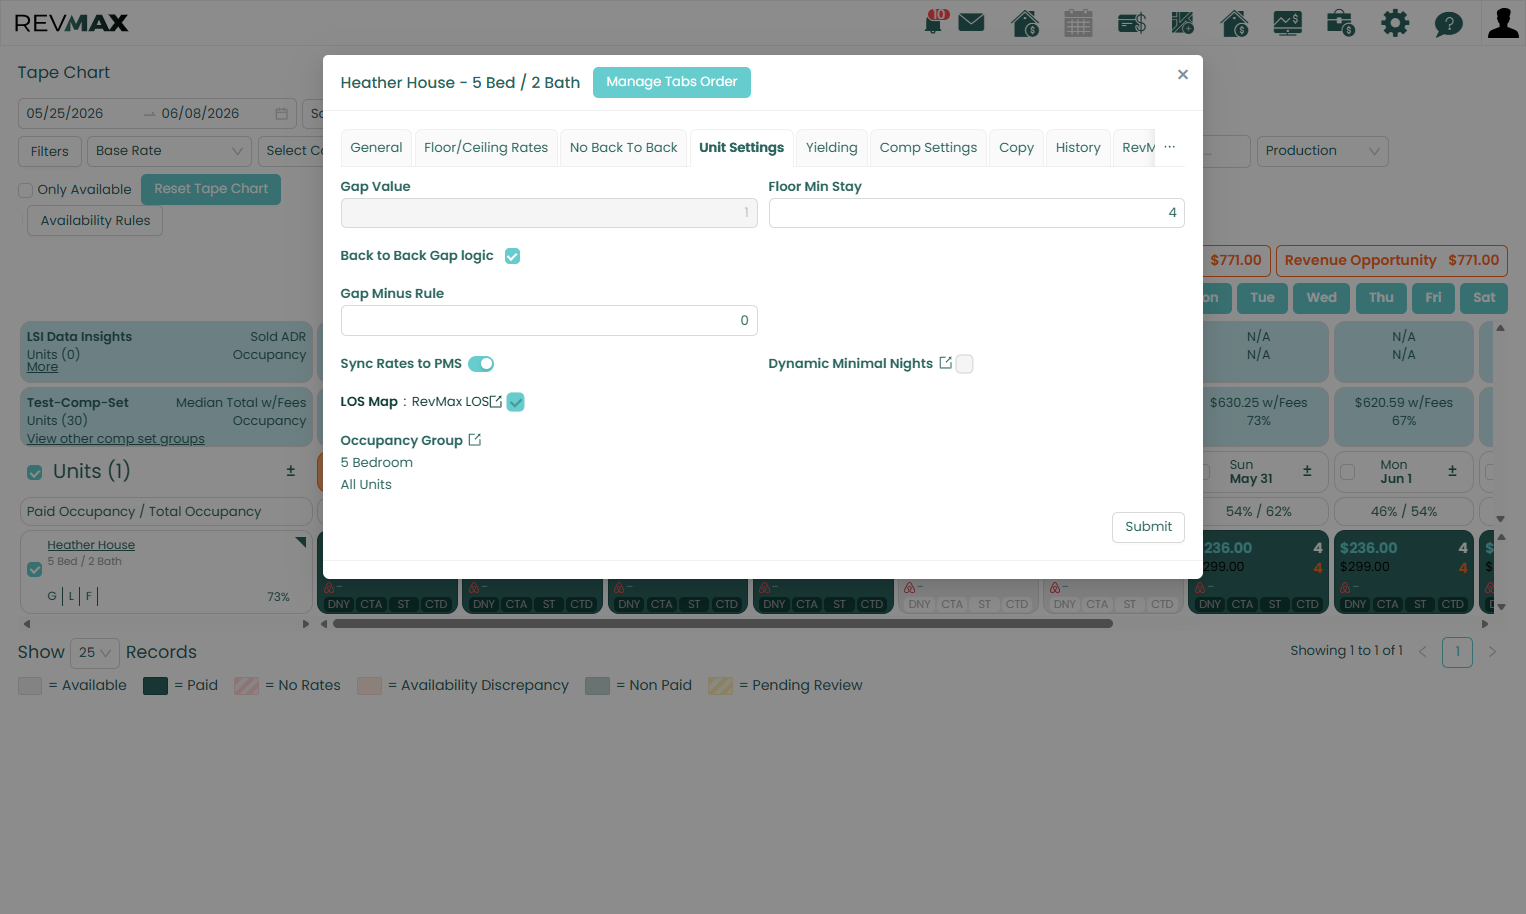Open the Production dropdown
This screenshot has height=914, width=1526.
(1322, 151)
